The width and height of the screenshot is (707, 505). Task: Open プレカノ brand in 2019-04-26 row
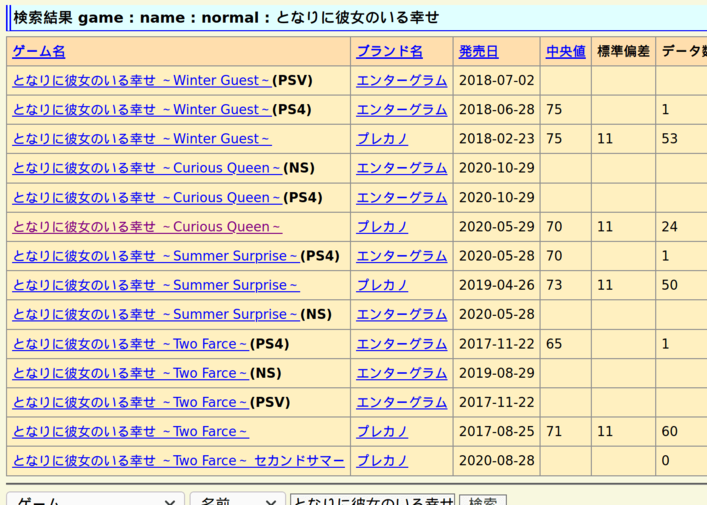pos(382,285)
